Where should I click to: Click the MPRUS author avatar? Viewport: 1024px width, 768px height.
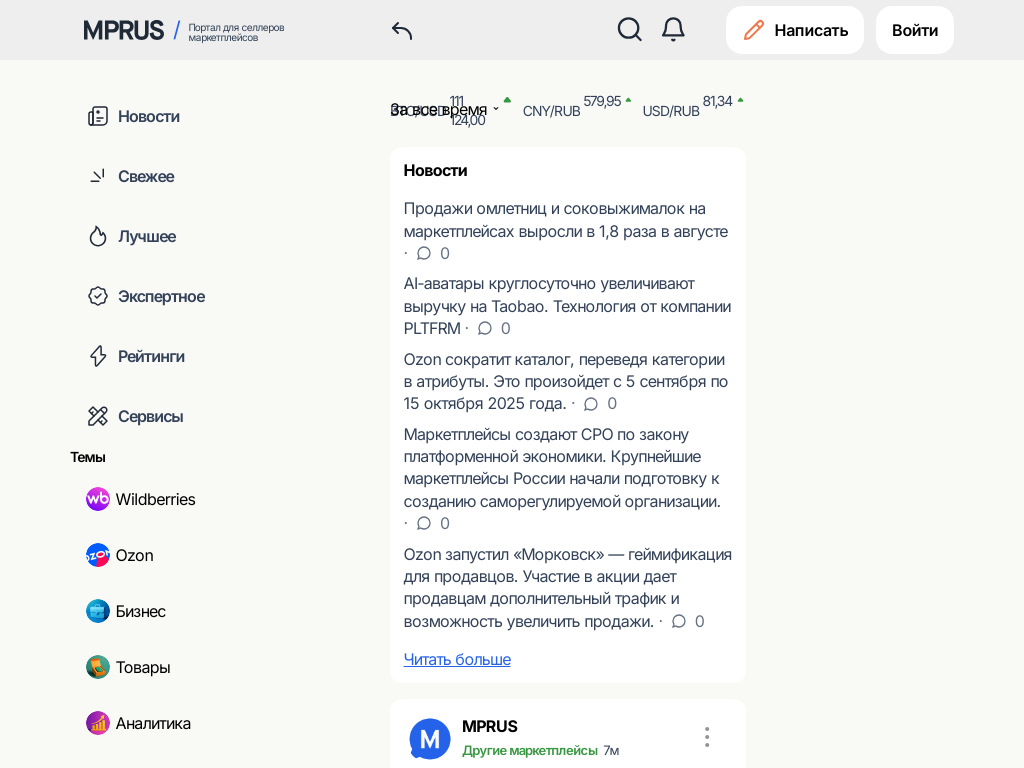[x=430, y=739]
